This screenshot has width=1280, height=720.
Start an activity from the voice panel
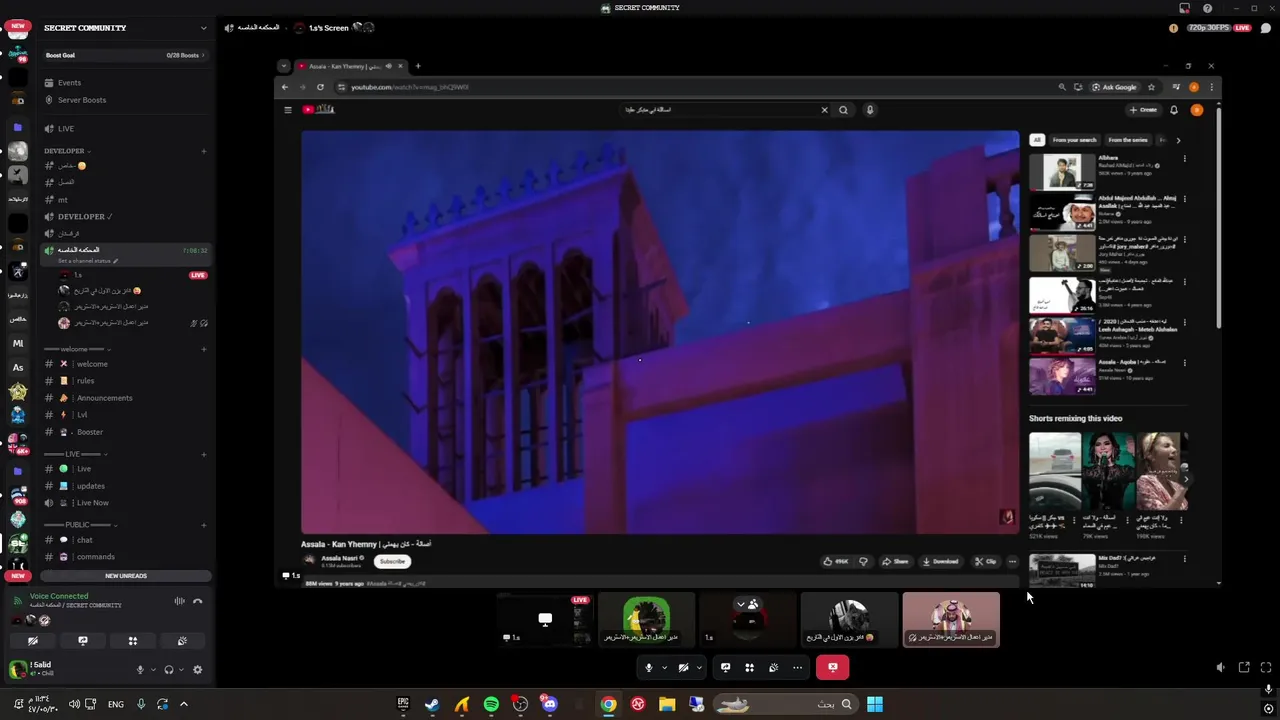point(132,641)
